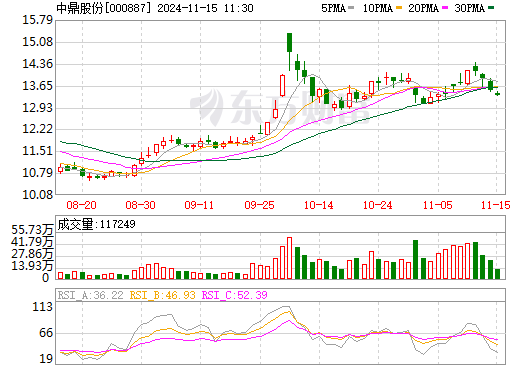
Task: Click the tallest green volume bar
Action: (415, 259)
